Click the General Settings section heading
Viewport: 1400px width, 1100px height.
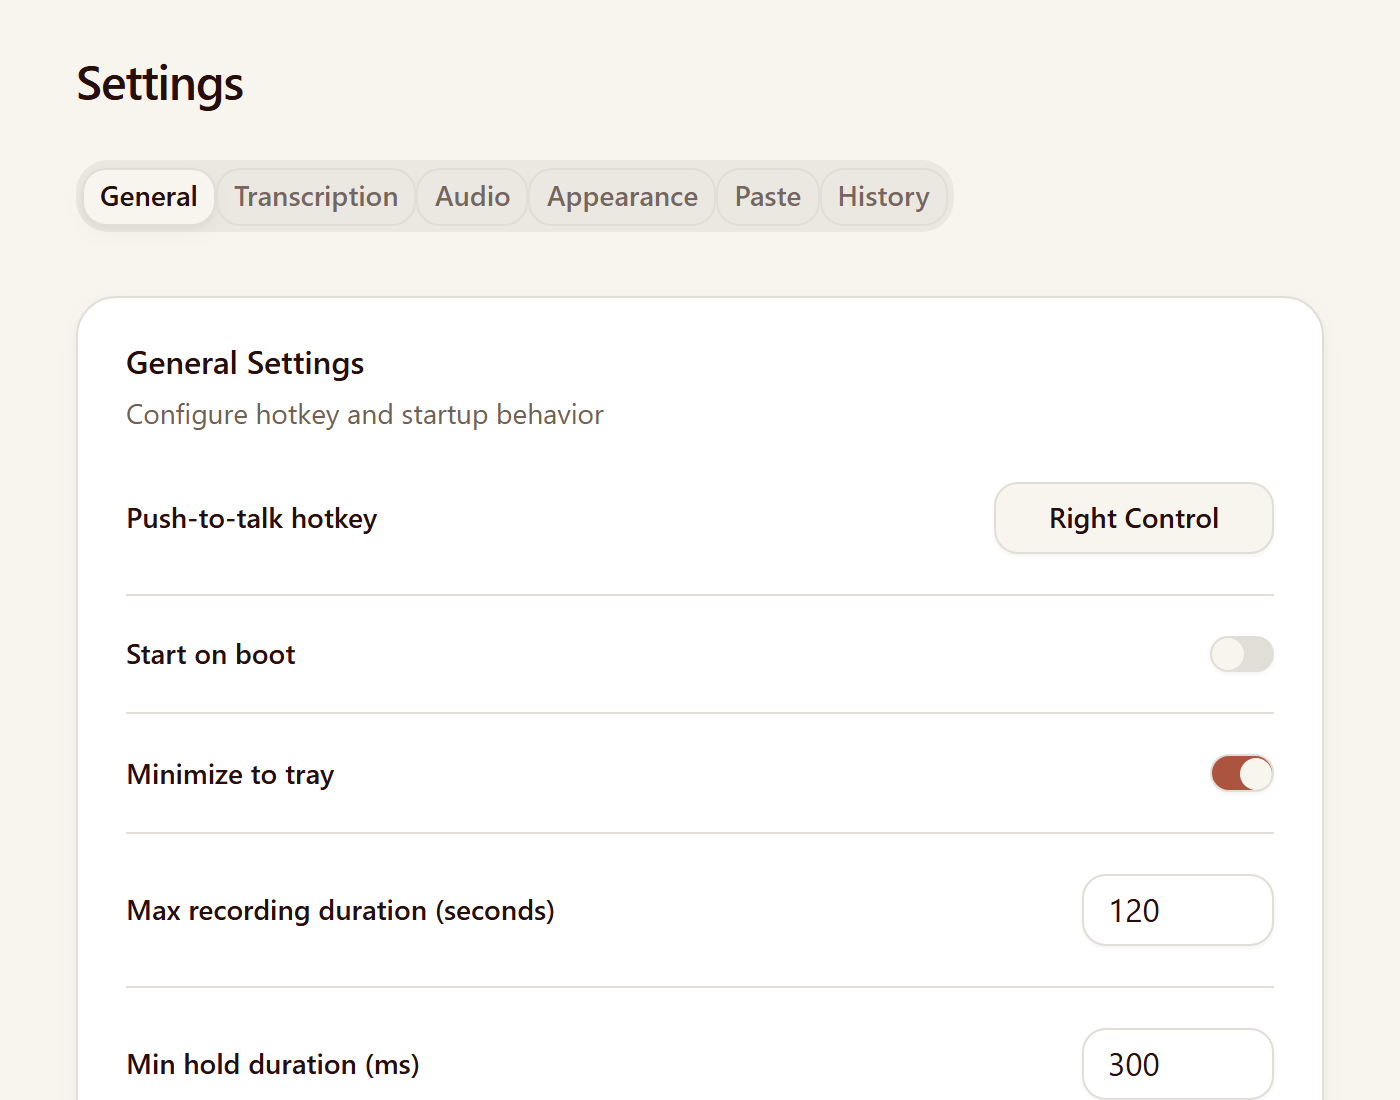[x=245, y=363]
